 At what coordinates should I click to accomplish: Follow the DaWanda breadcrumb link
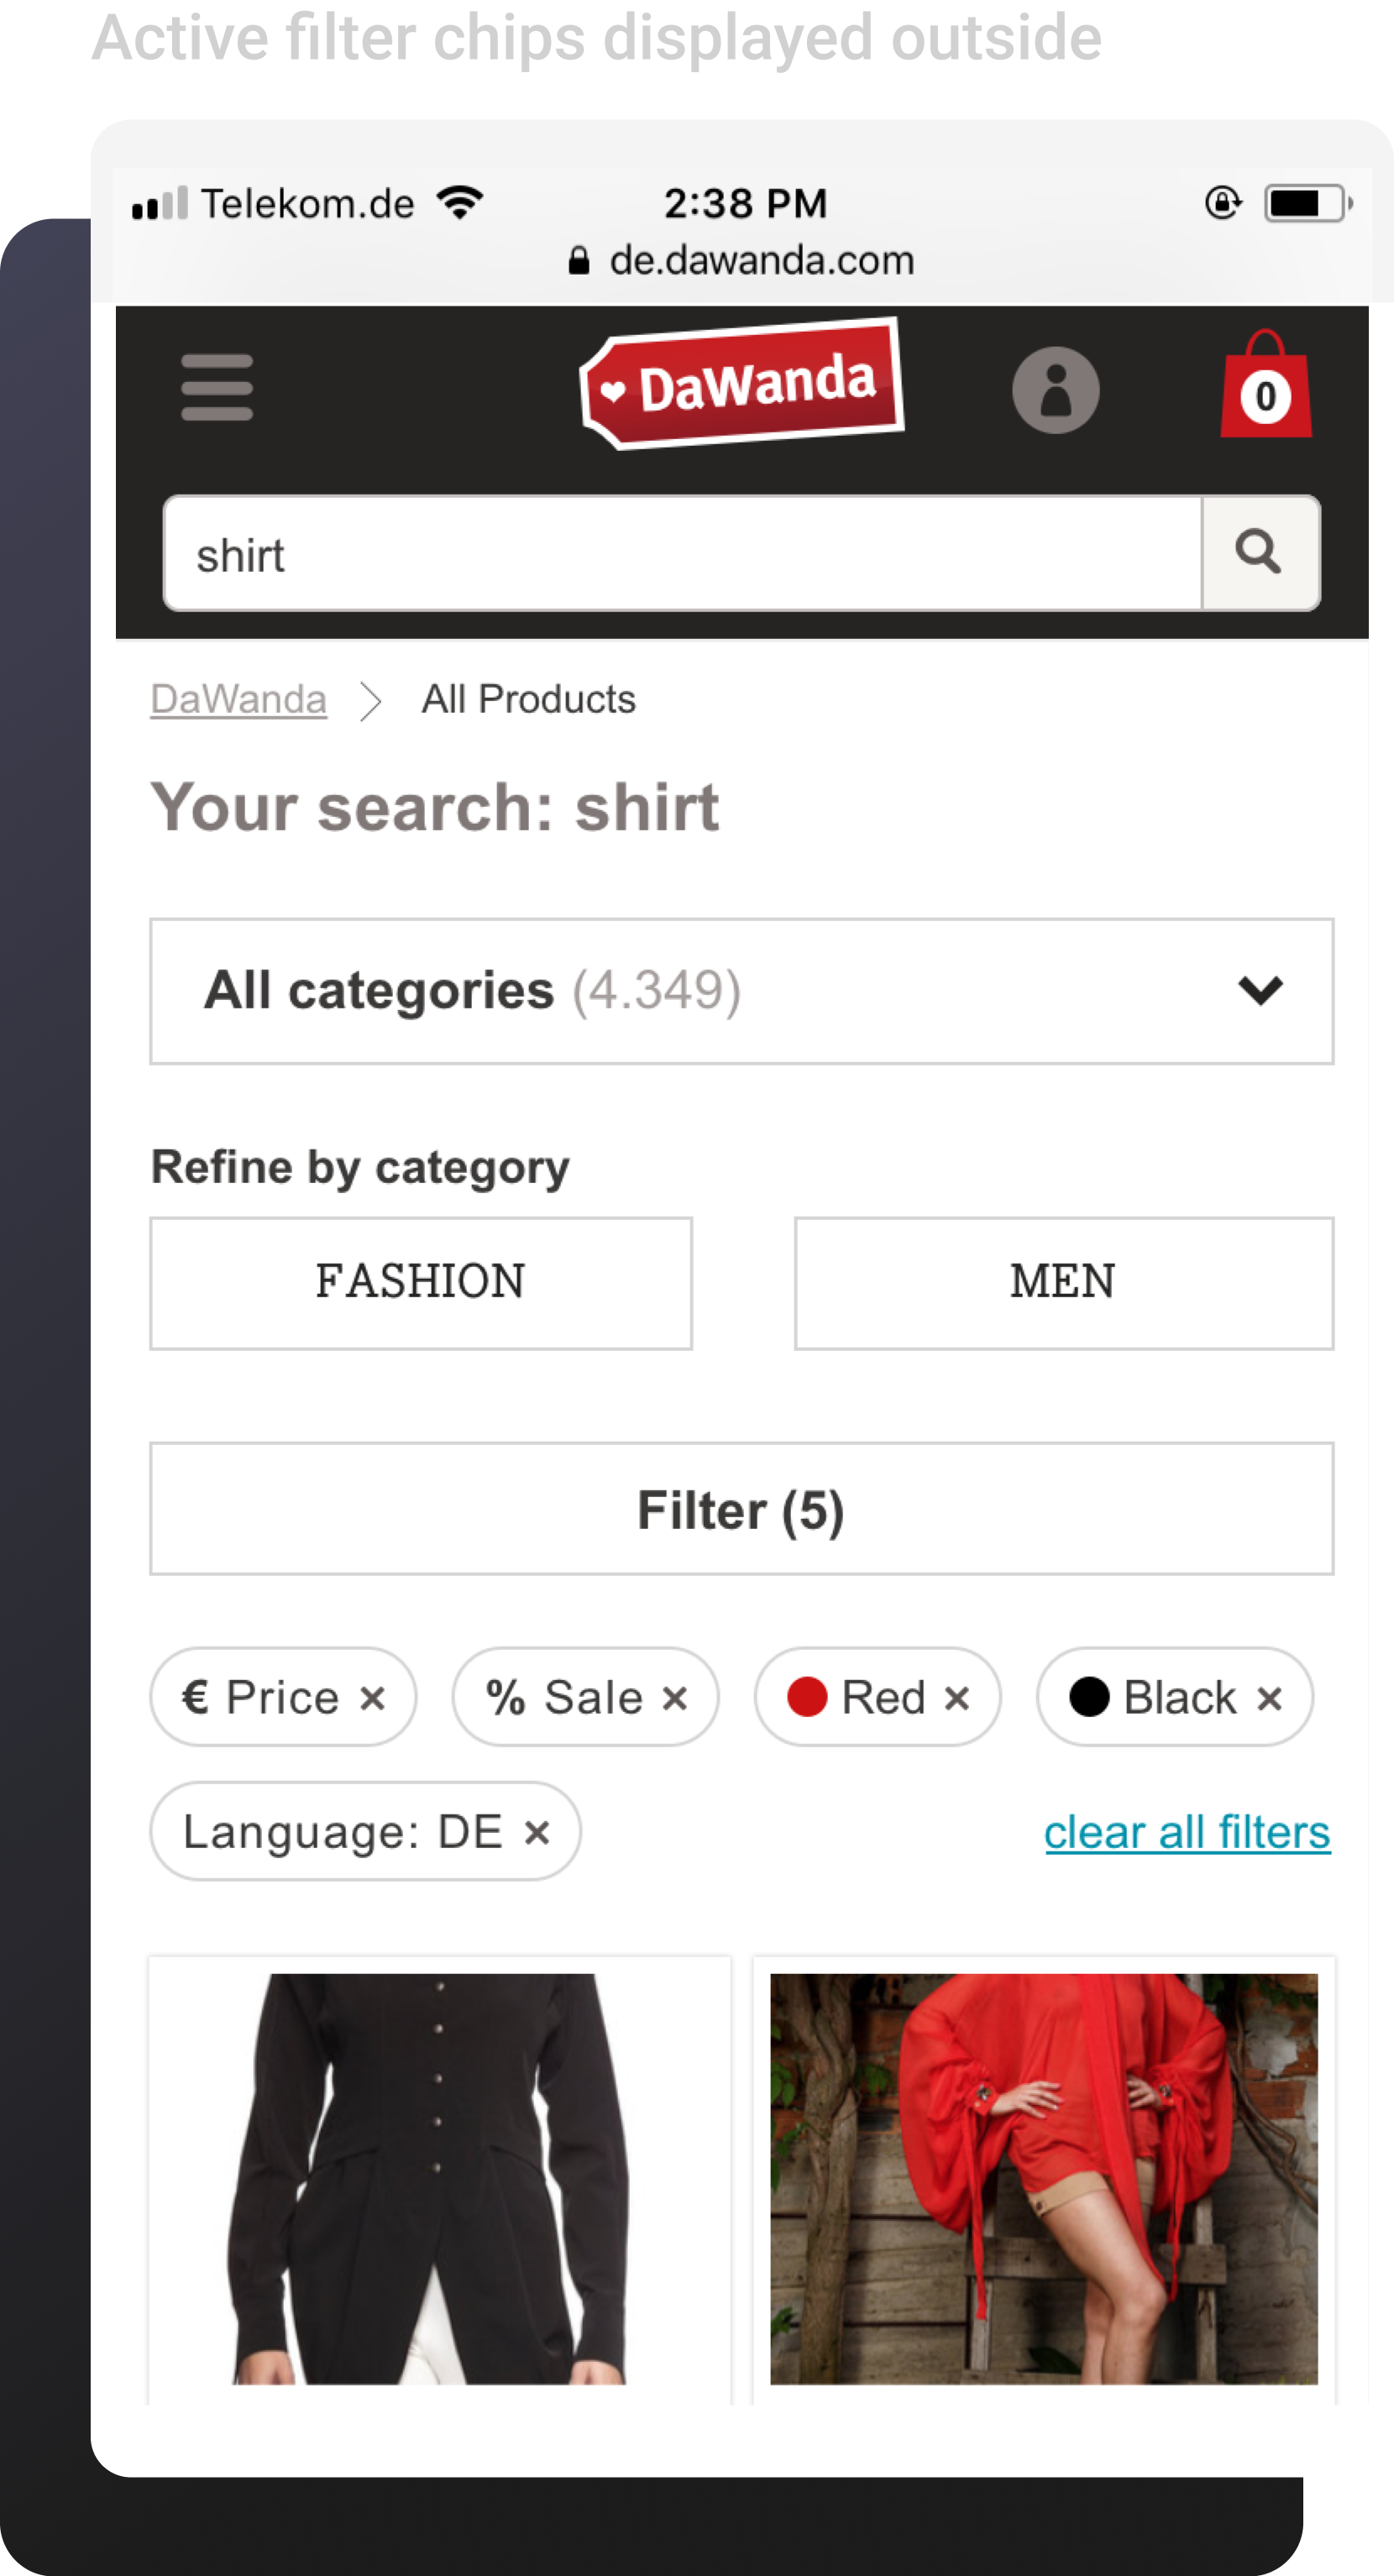238,699
